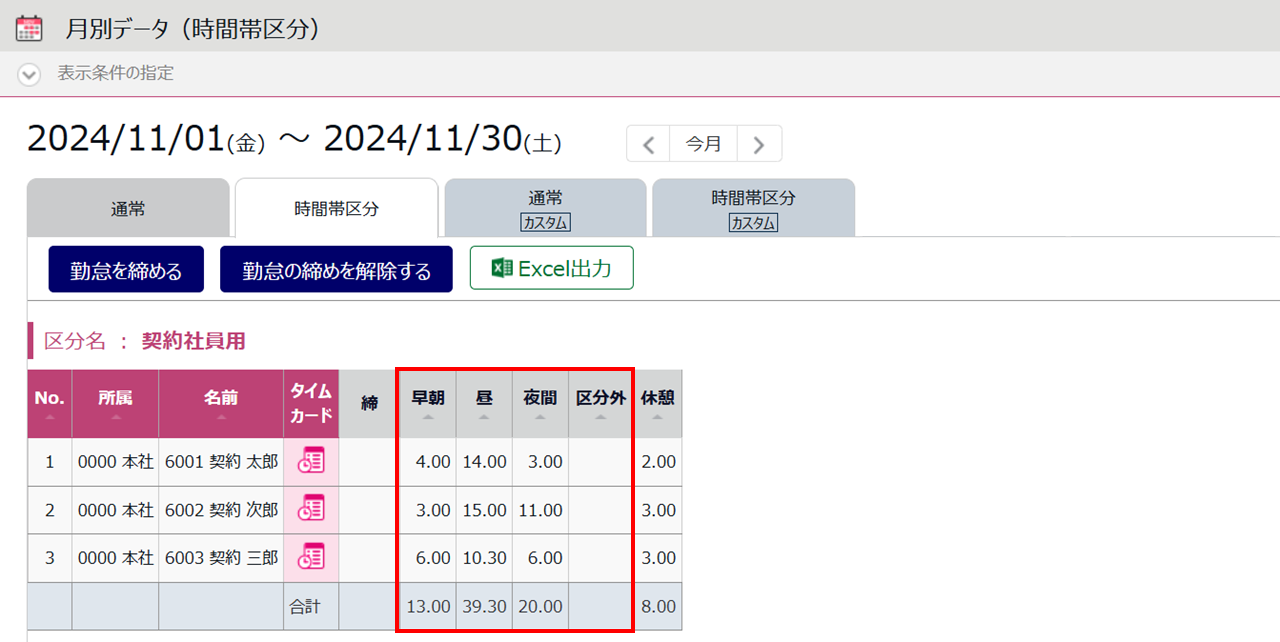Open time card for 契約 次郎
Viewport: 1280px width, 642px height.
point(311,508)
